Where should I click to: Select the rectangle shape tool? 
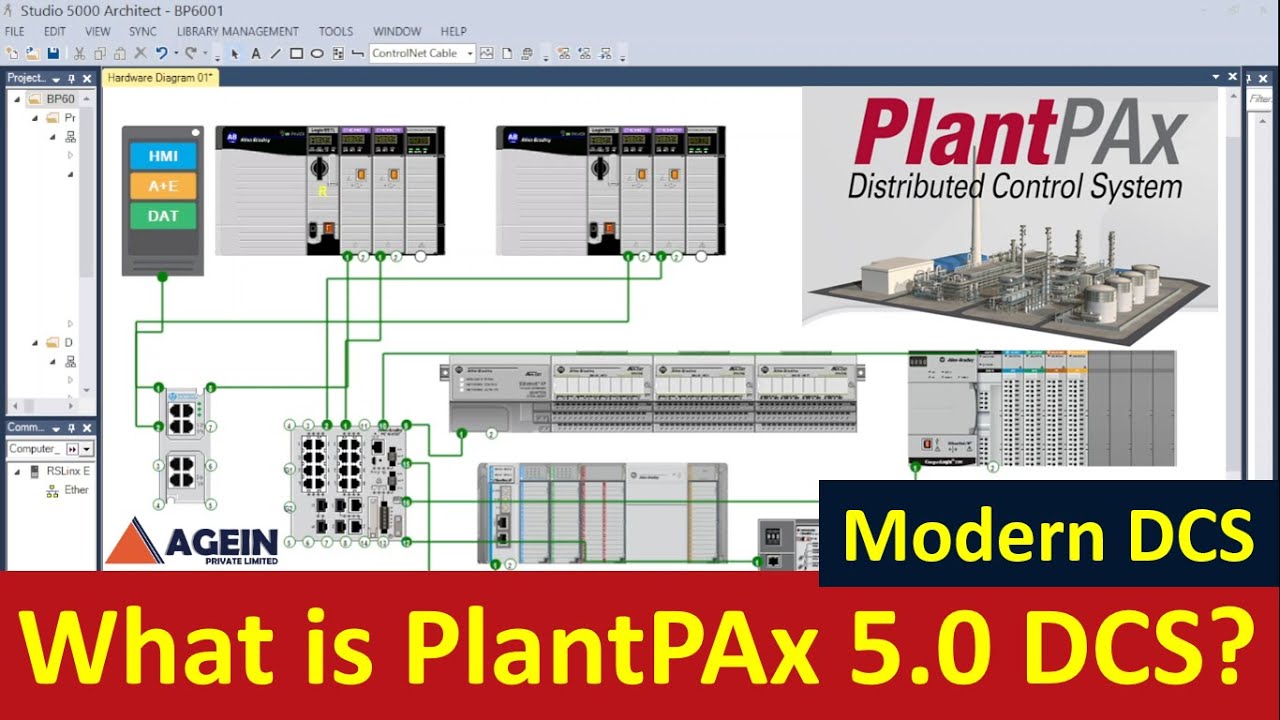(296, 53)
